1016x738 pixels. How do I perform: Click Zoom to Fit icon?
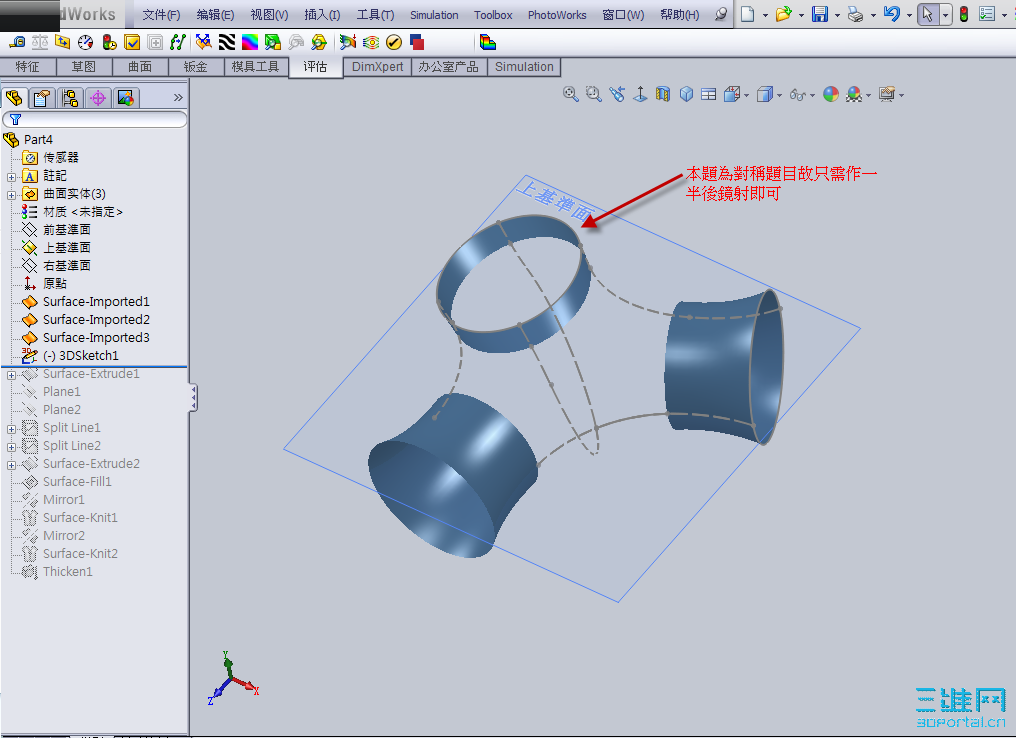click(571, 95)
